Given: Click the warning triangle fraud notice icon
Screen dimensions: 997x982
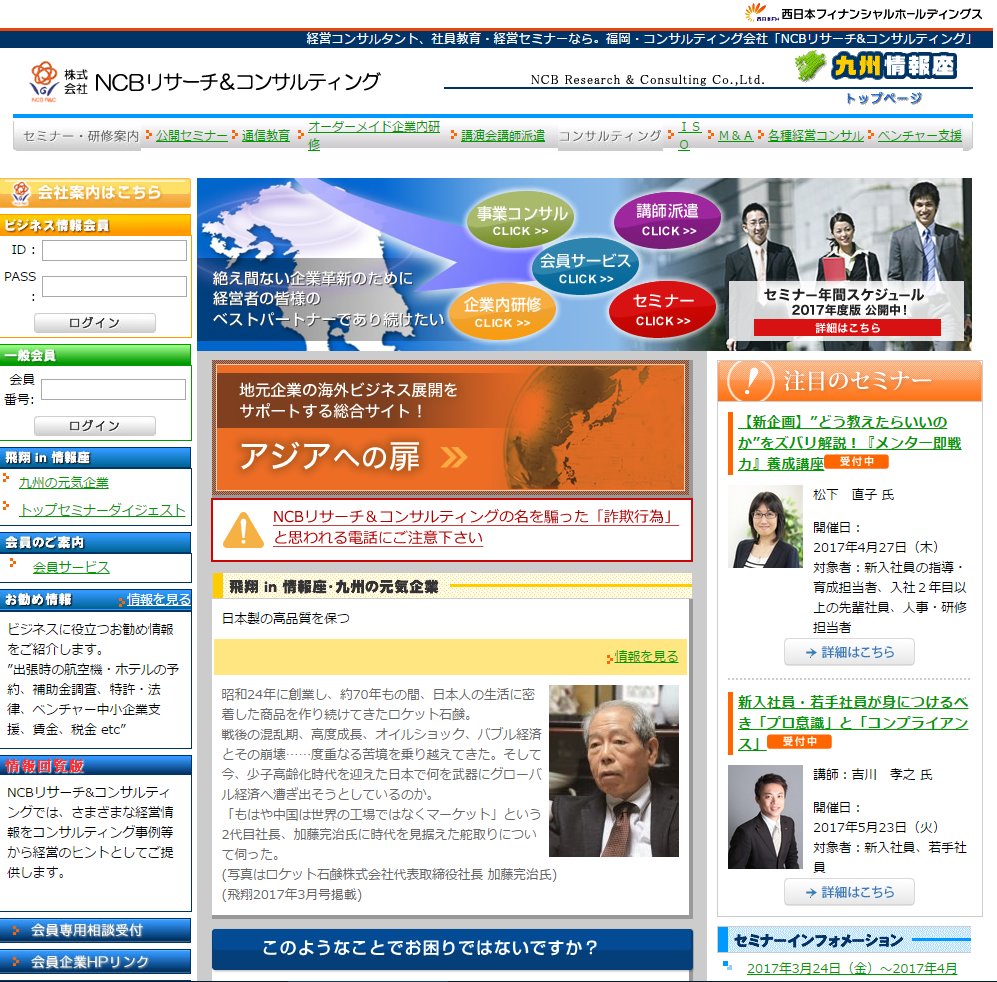Looking at the screenshot, I should click(243, 529).
